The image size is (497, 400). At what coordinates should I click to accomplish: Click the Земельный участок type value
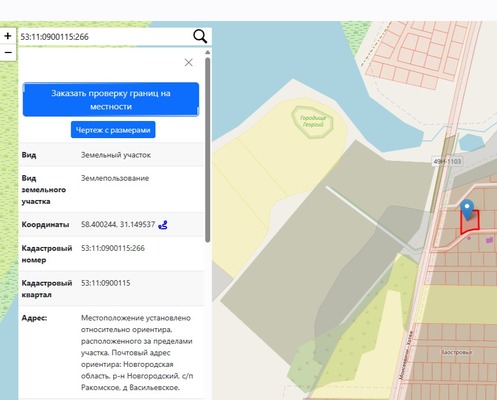click(116, 155)
